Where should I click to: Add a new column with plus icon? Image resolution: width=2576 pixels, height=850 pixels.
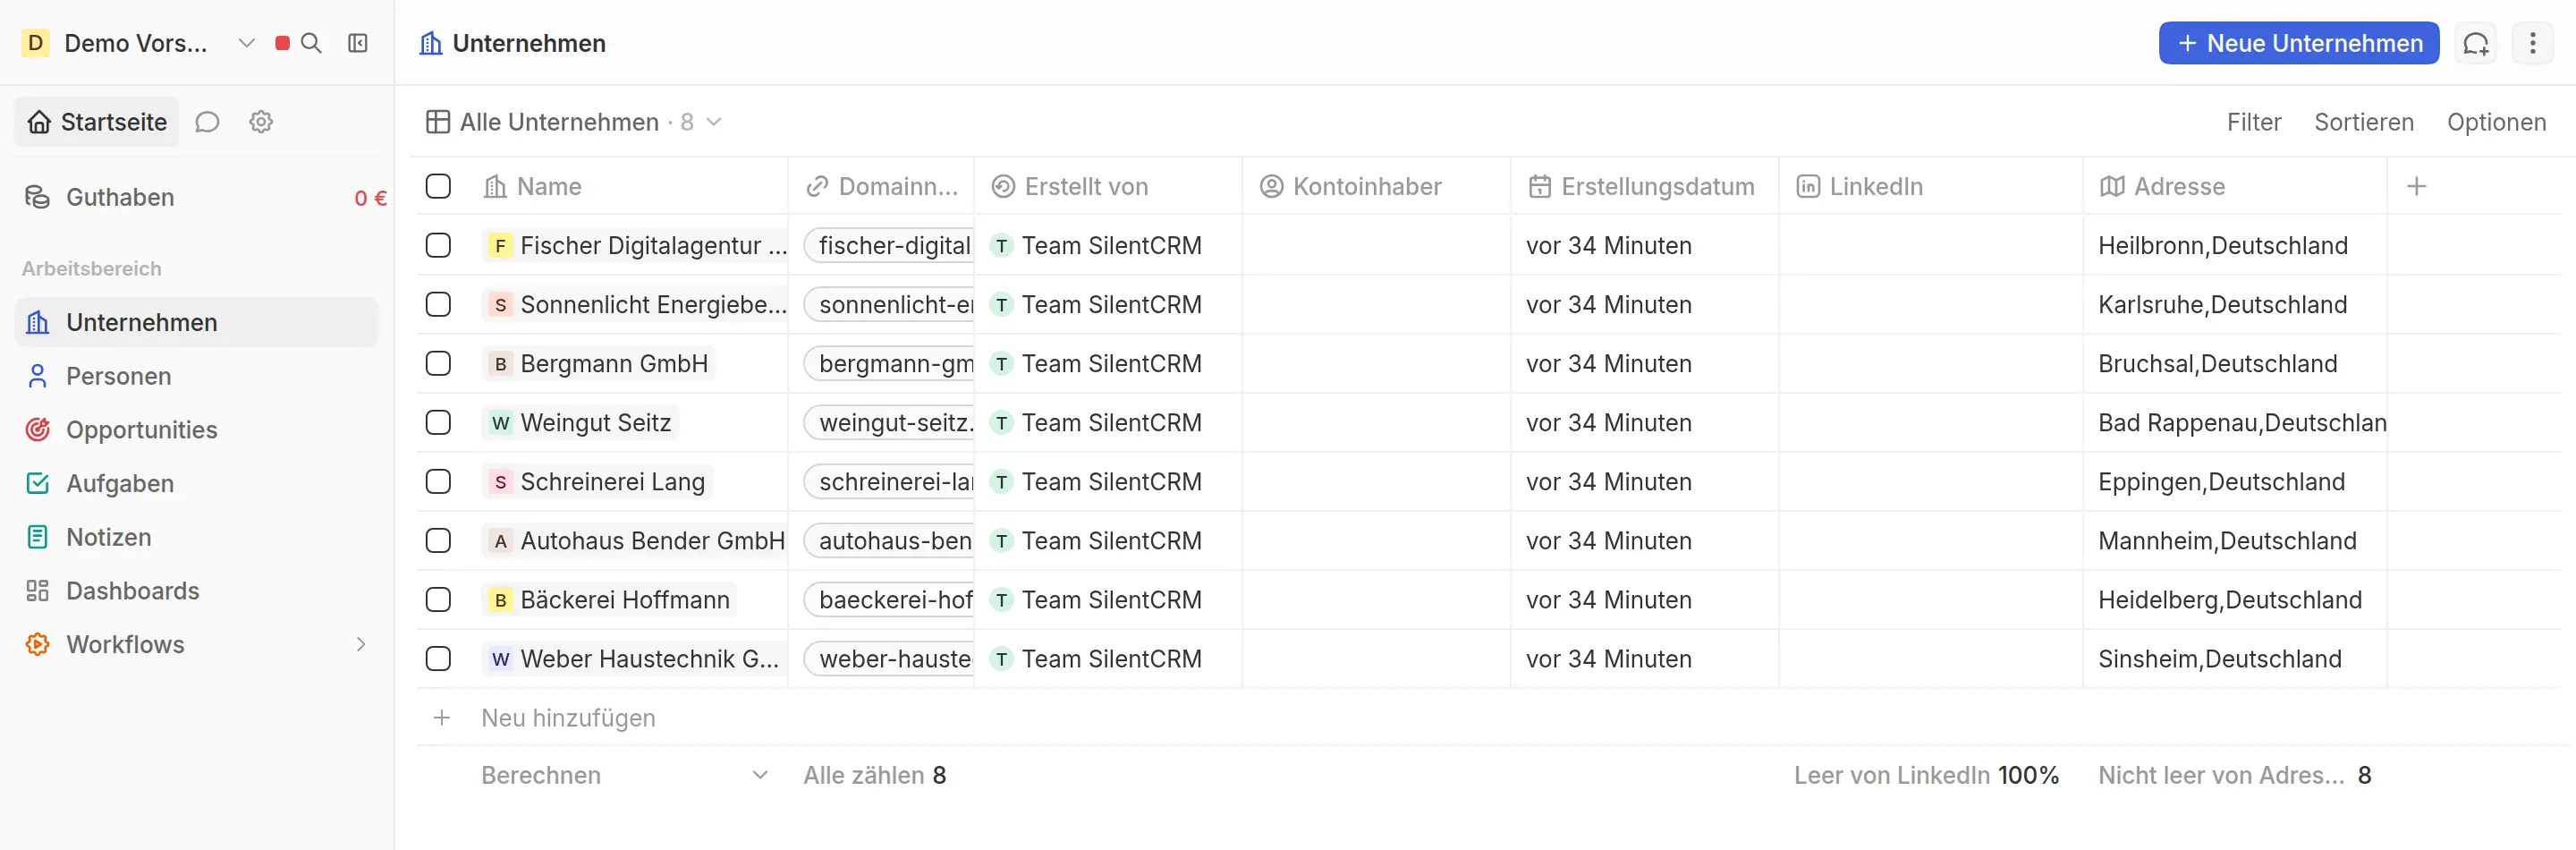[2416, 186]
